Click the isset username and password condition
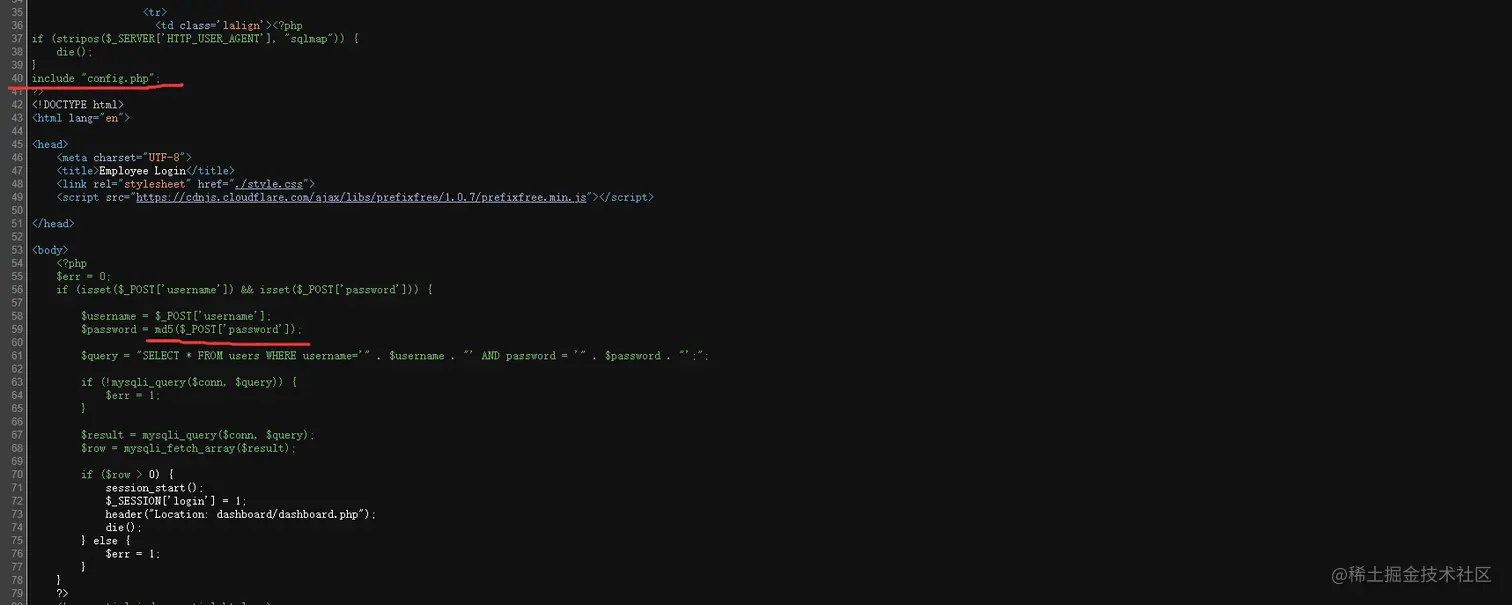 [x=245, y=289]
